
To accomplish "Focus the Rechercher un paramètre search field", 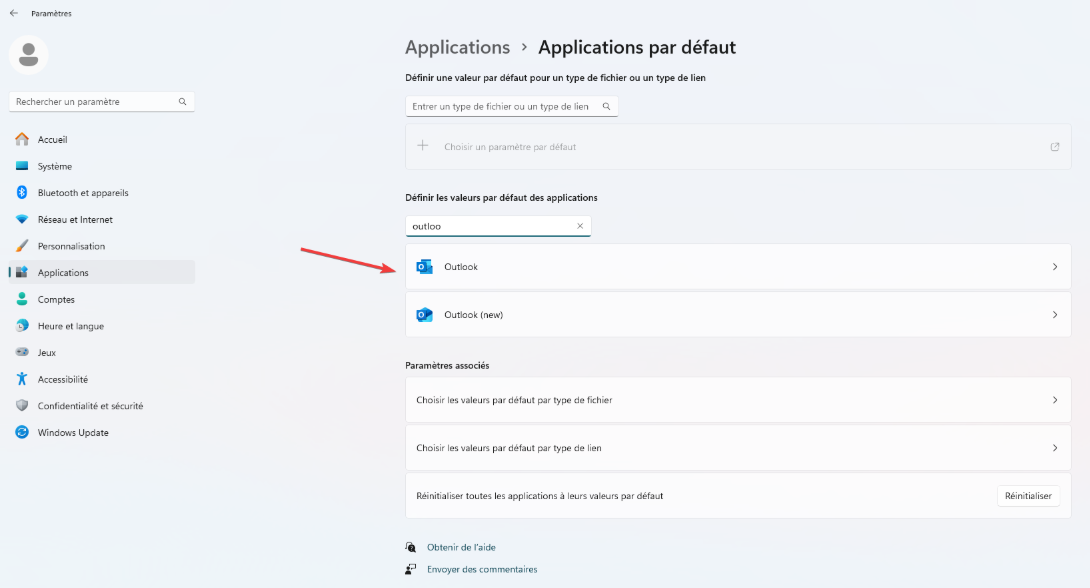I will [x=101, y=101].
